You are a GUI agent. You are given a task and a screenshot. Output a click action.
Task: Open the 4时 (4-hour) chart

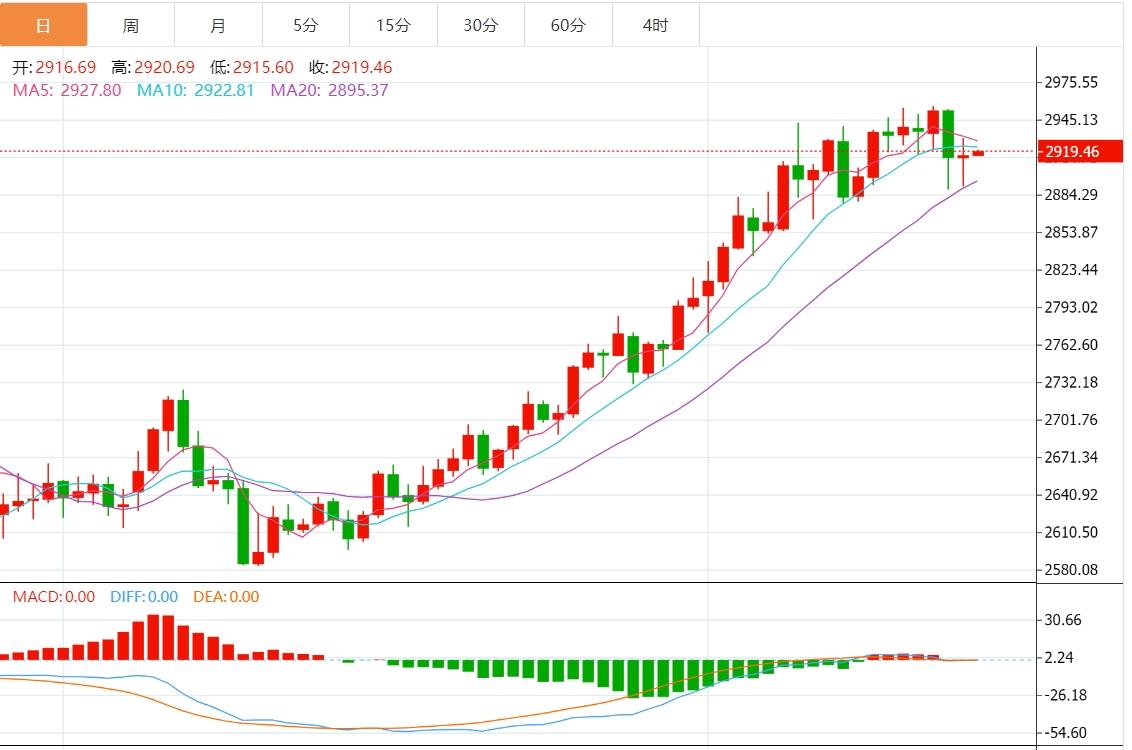653,25
